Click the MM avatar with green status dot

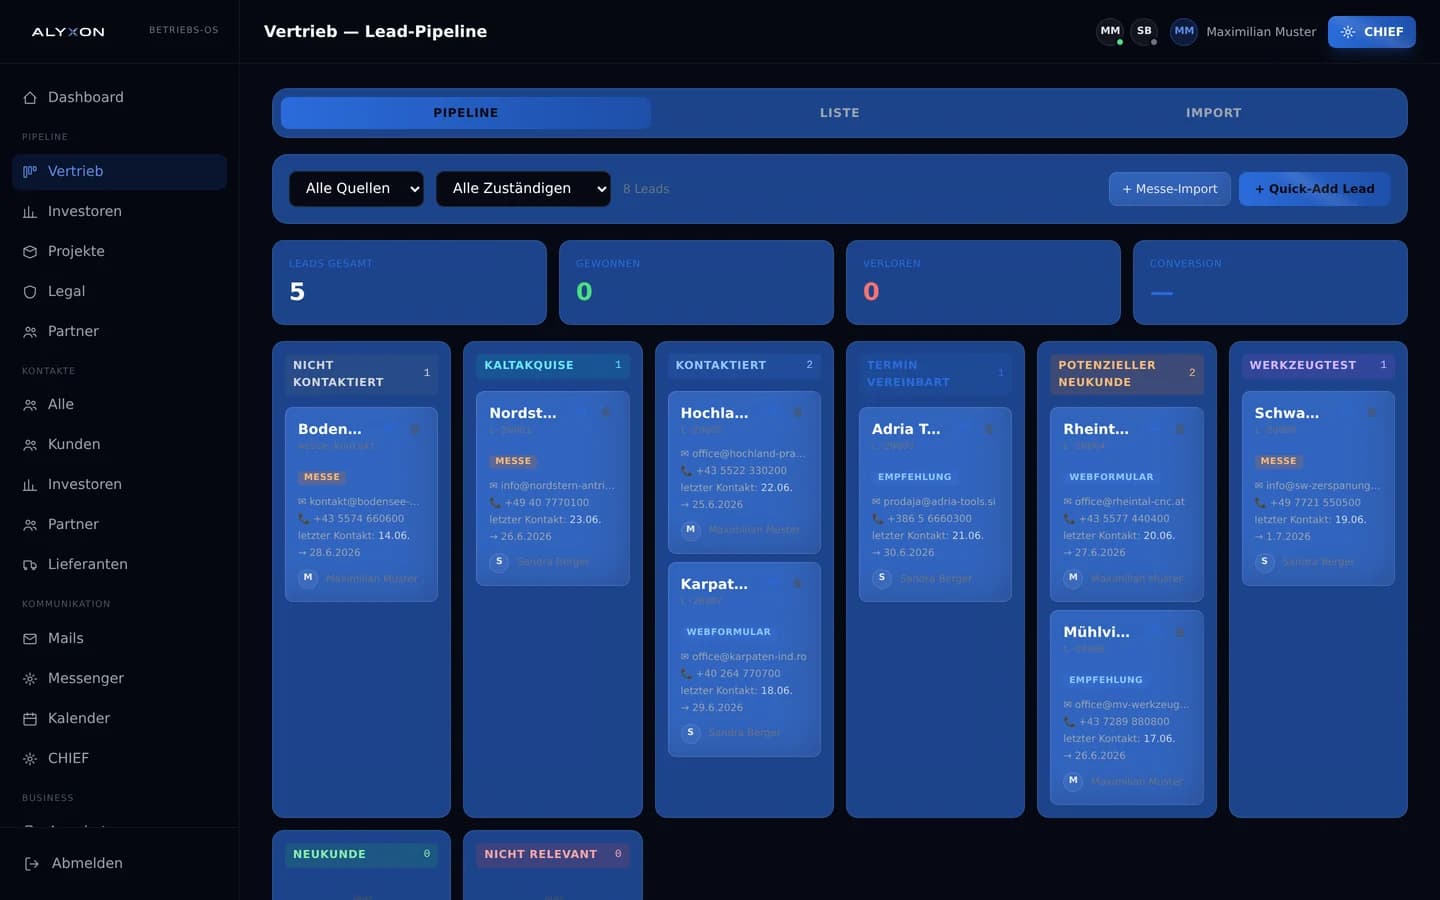coord(1110,31)
